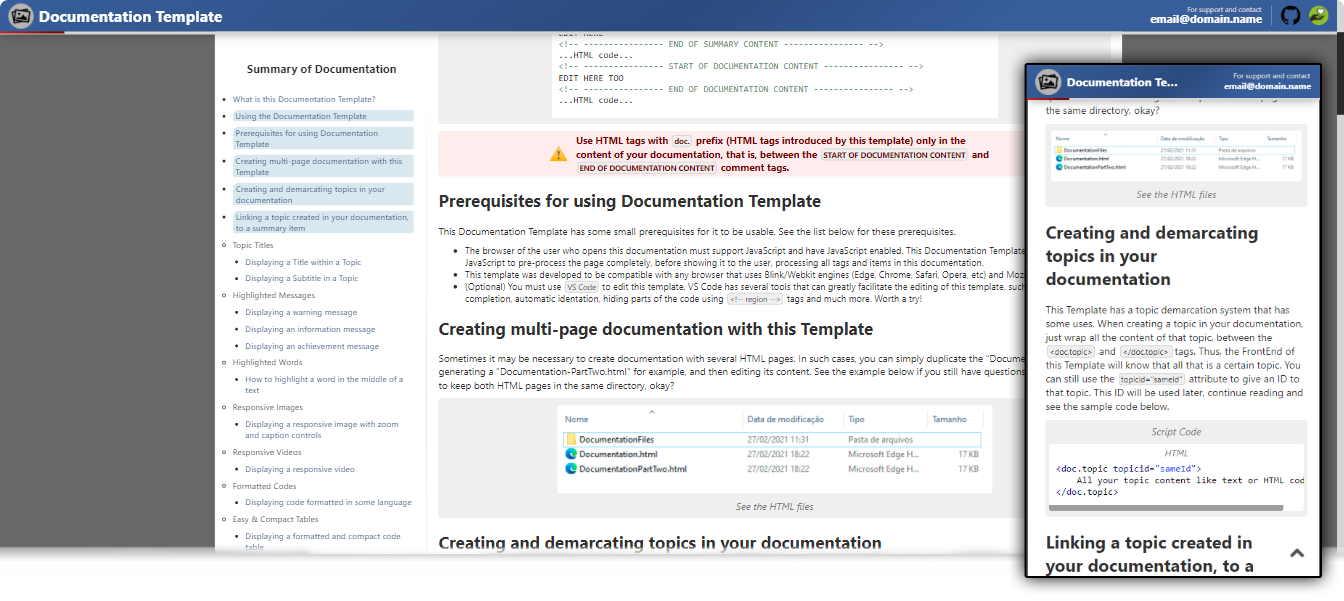Click the Responsive Images summary category
The width and height of the screenshot is (1344, 601).
pos(268,407)
